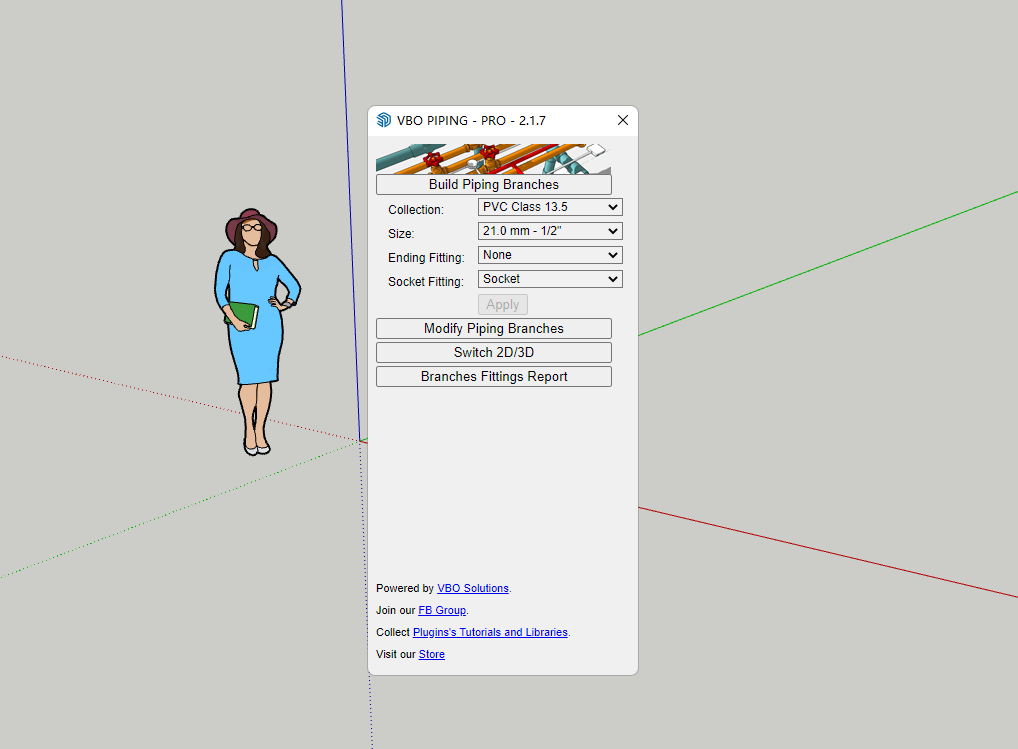Viewport: 1018px width, 749px height.
Task: Click the SketchUp logo in dialog title
Action: point(384,120)
